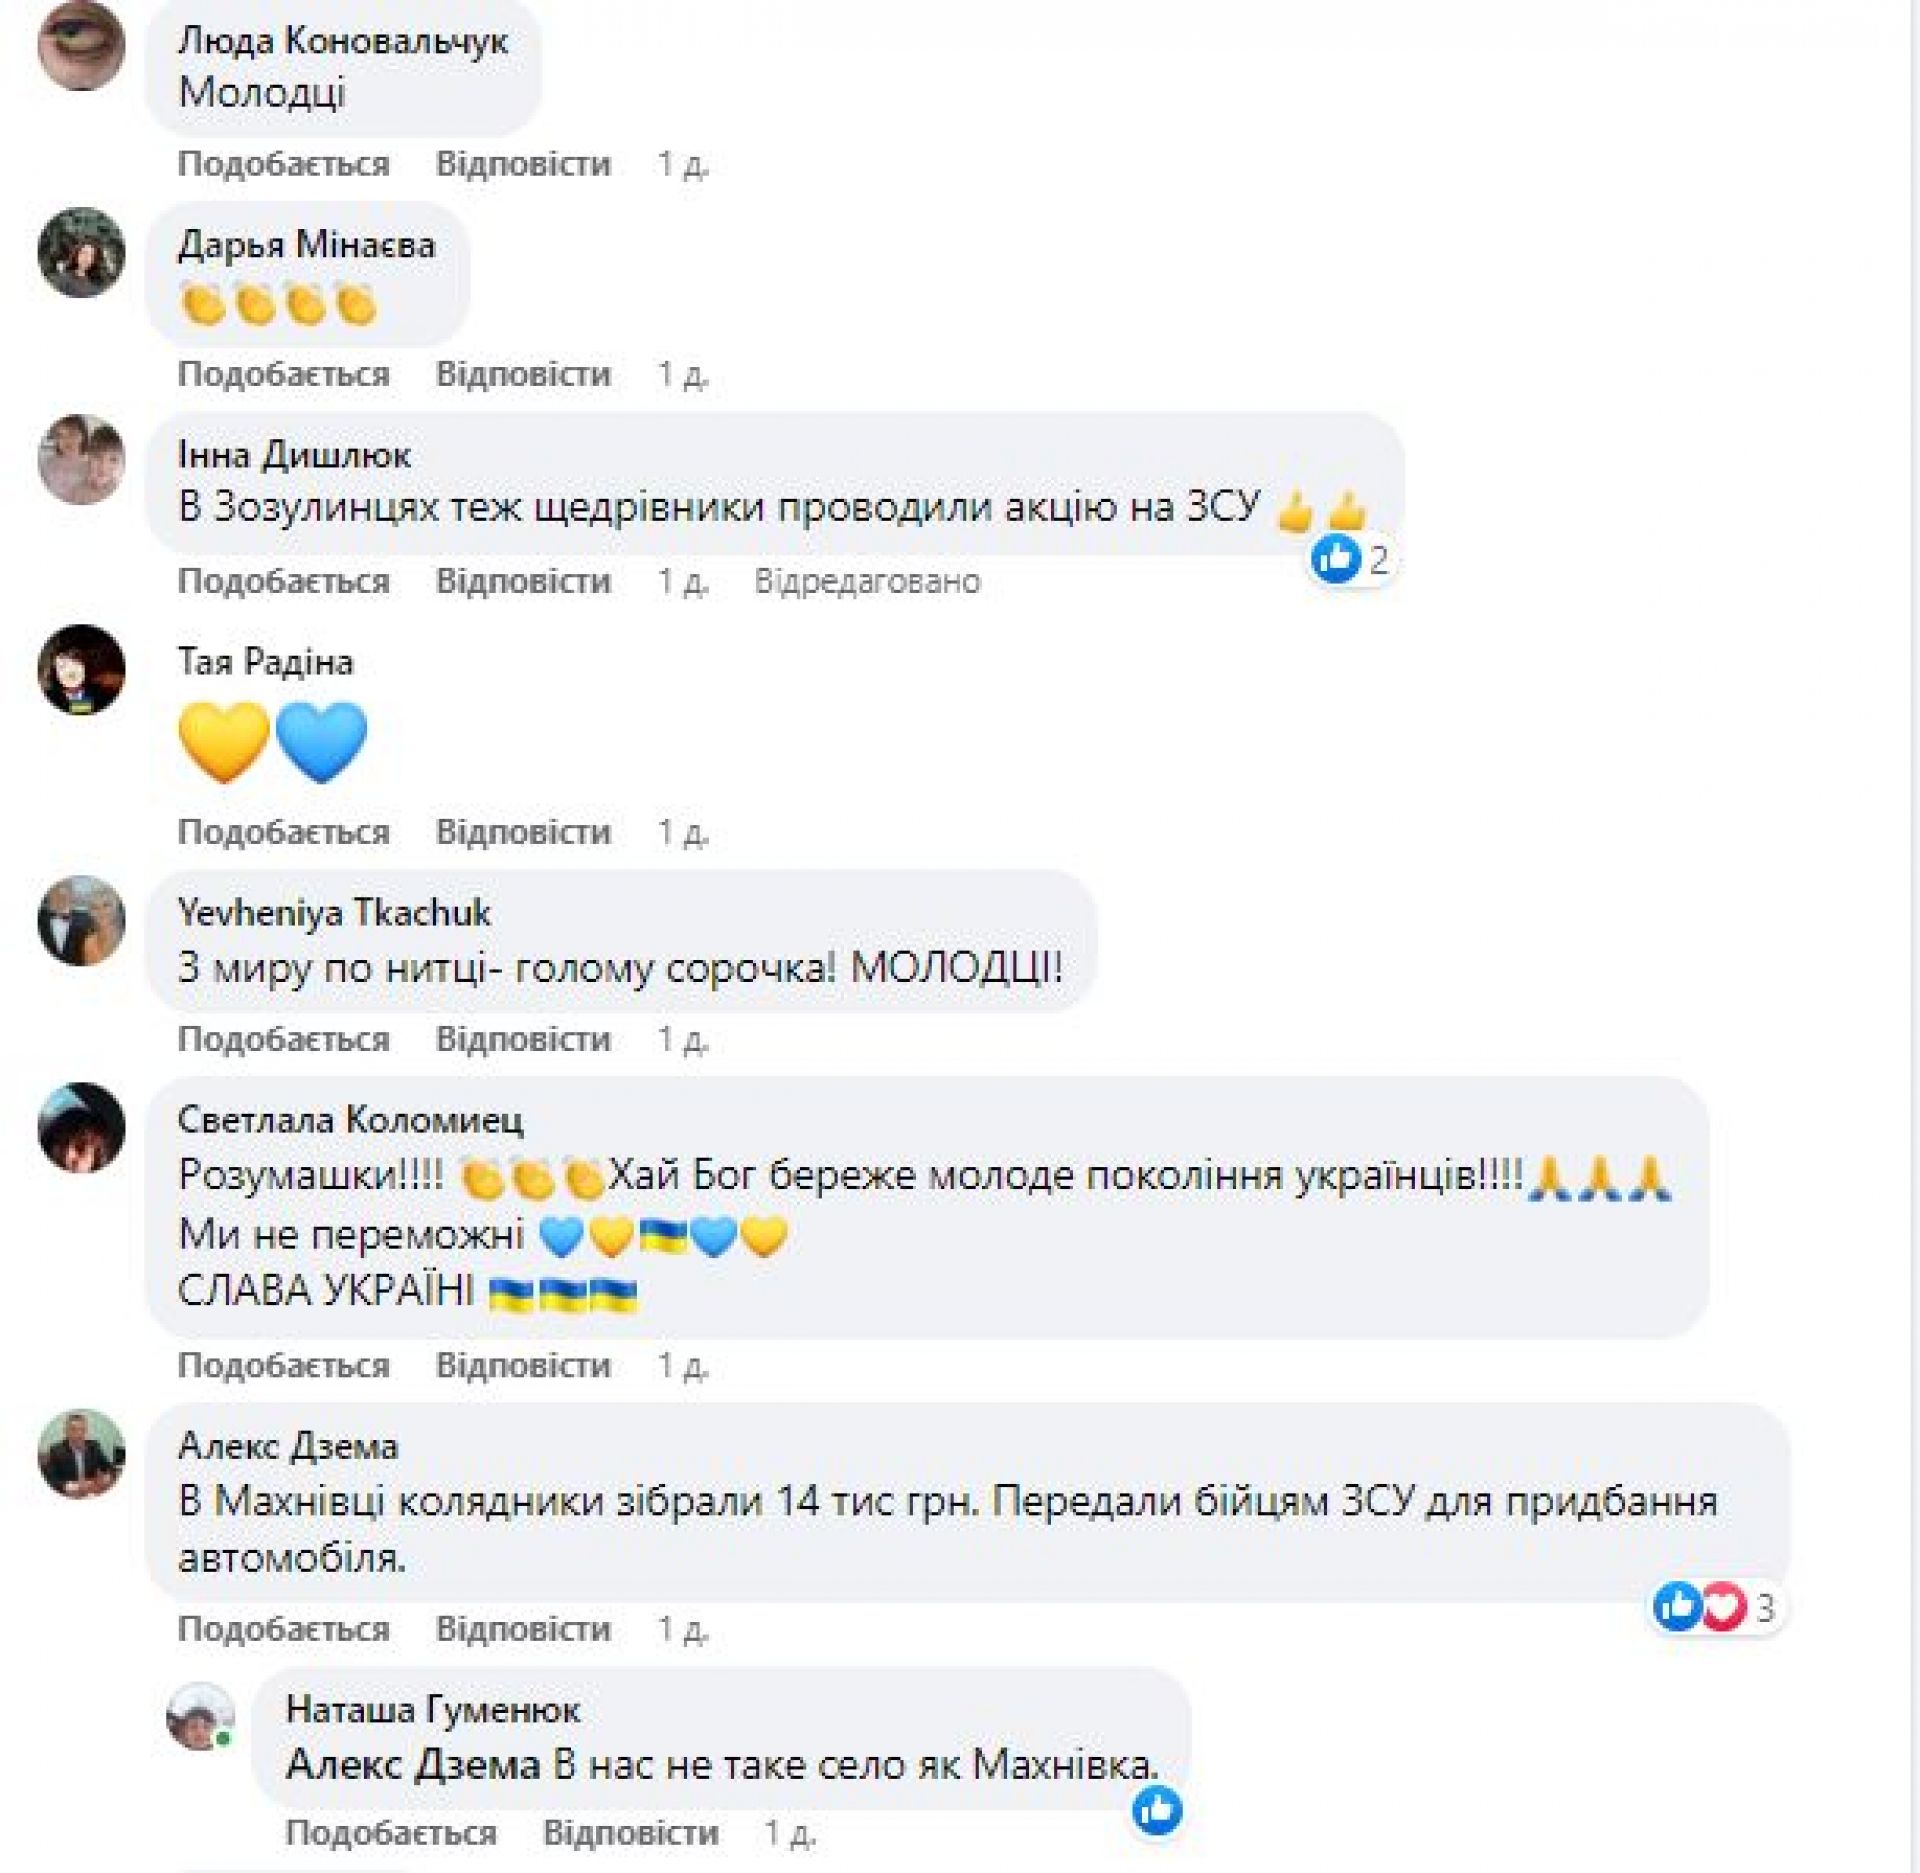Reply to Алекс Дзема's comment via Відповісти
Viewport: 1920px width, 1873px height.
pyautogui.click(x=523, y=1629)
